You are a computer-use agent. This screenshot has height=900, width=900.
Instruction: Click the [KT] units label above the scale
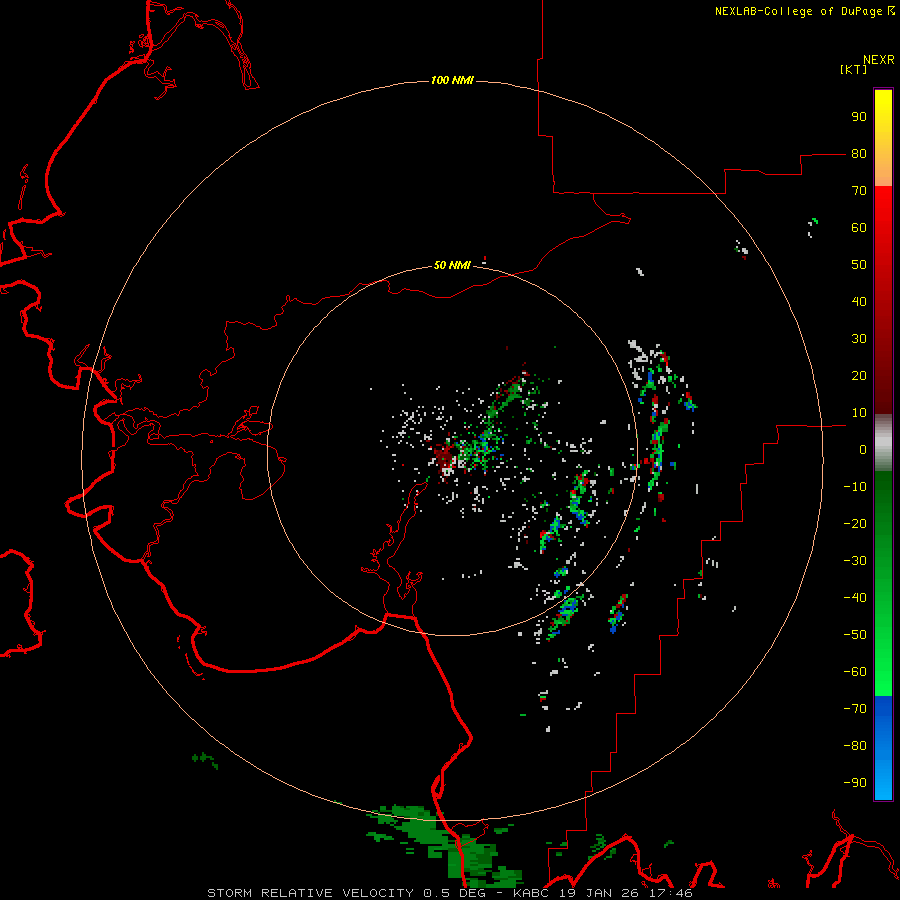[x=853, y=69]
